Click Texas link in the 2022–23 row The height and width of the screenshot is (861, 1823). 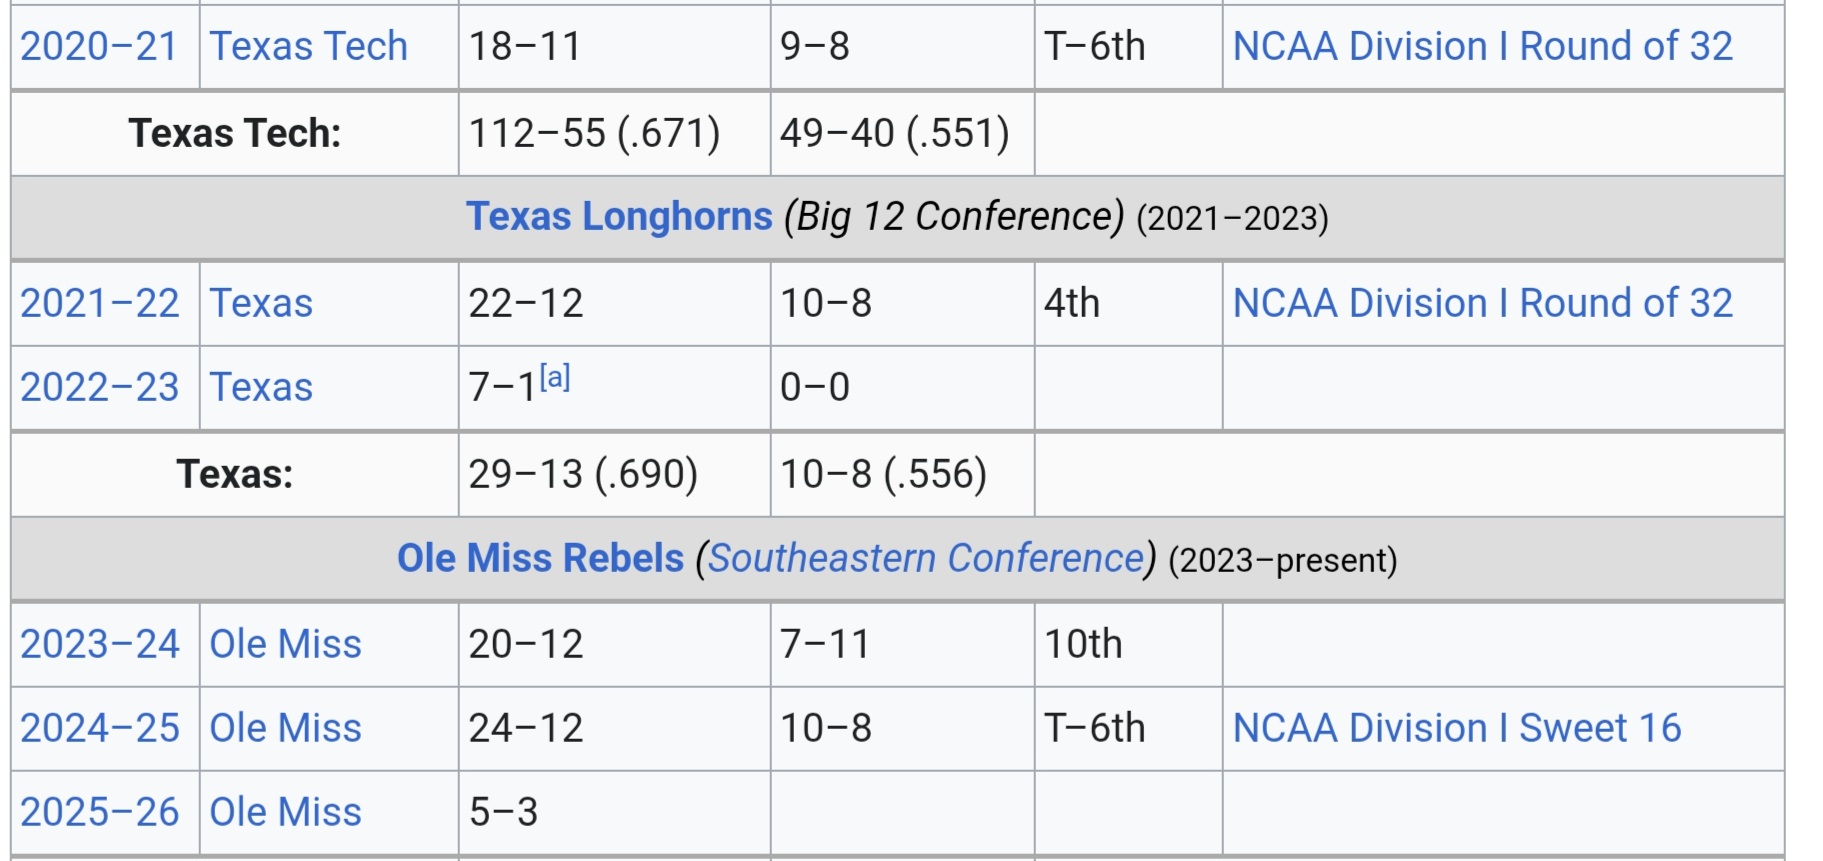point(260,388)
